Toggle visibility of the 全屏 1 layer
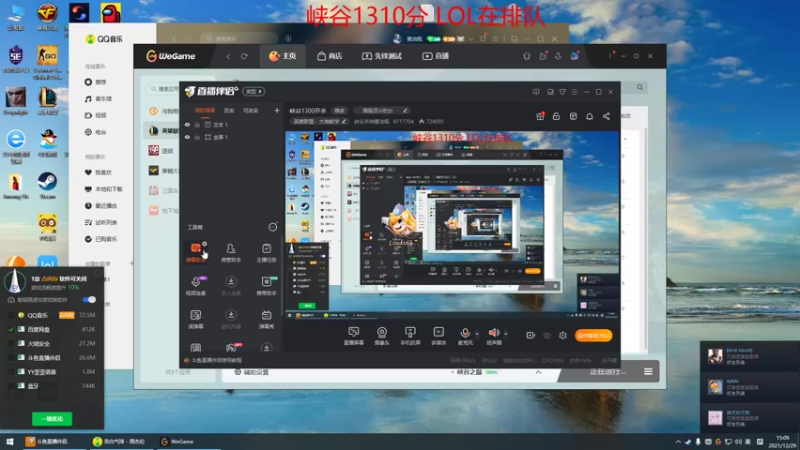Screen dimensions: 800x450 (187, 137)
